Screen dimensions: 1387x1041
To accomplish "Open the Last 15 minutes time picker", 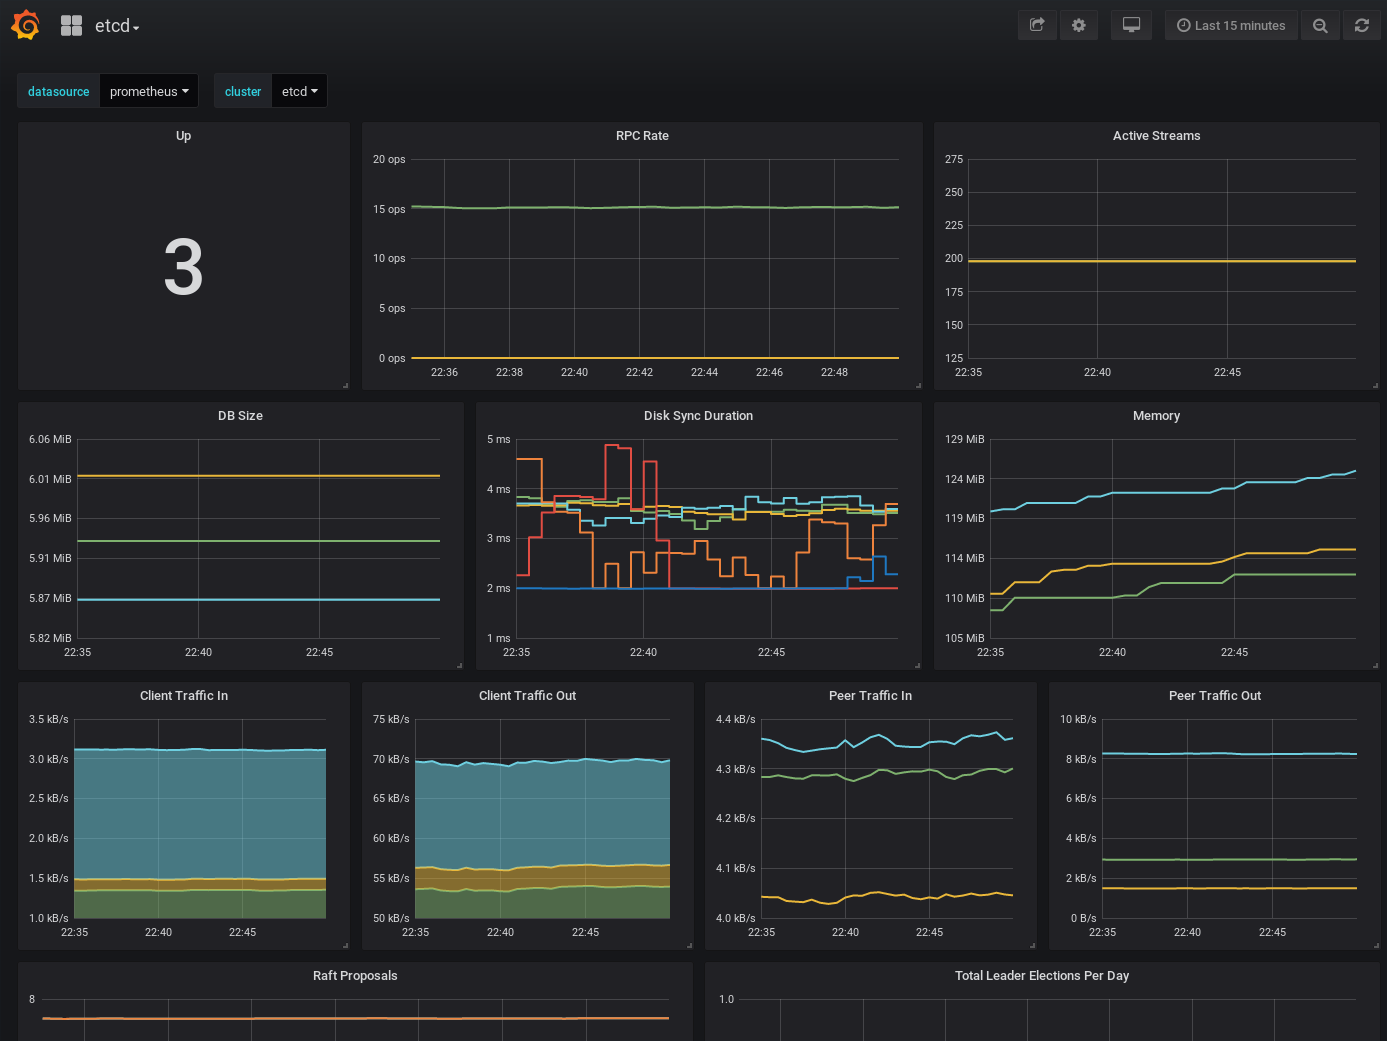I will (1231, 25).
